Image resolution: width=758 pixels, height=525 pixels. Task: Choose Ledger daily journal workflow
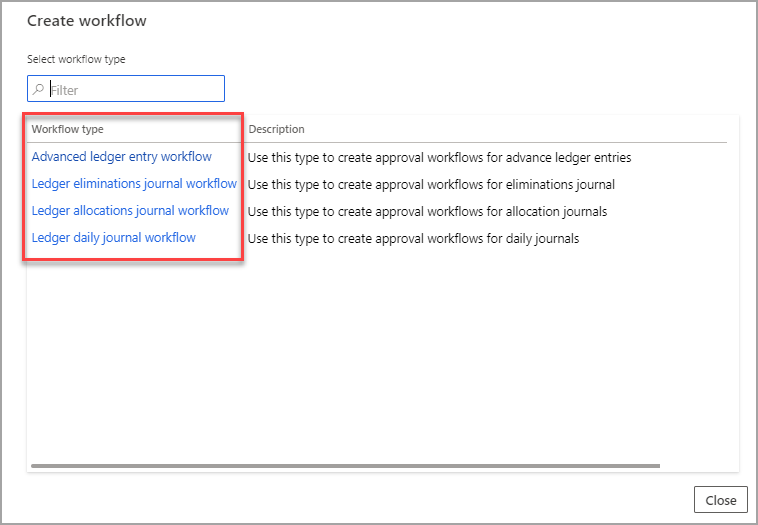tap(114, 238)
